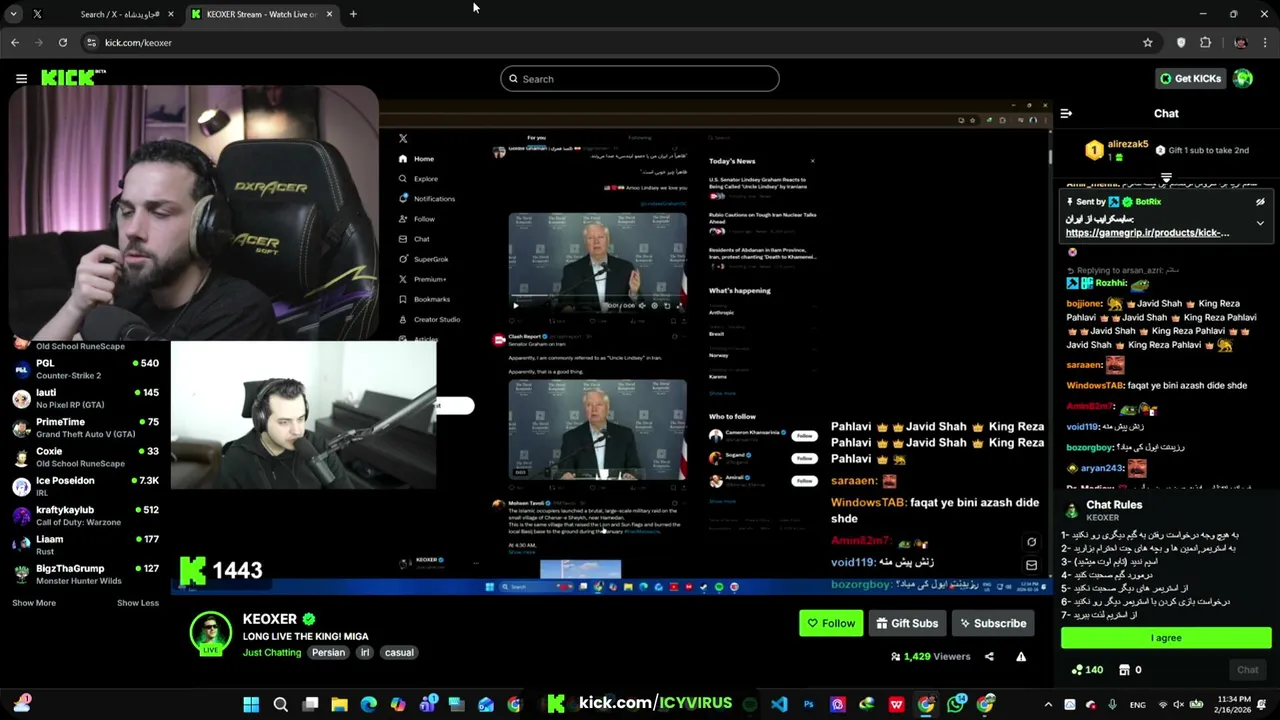Expand recommended channels with Show More
Image resolution: width=1280 pixels, height=720 pixels.
[34, 603]
